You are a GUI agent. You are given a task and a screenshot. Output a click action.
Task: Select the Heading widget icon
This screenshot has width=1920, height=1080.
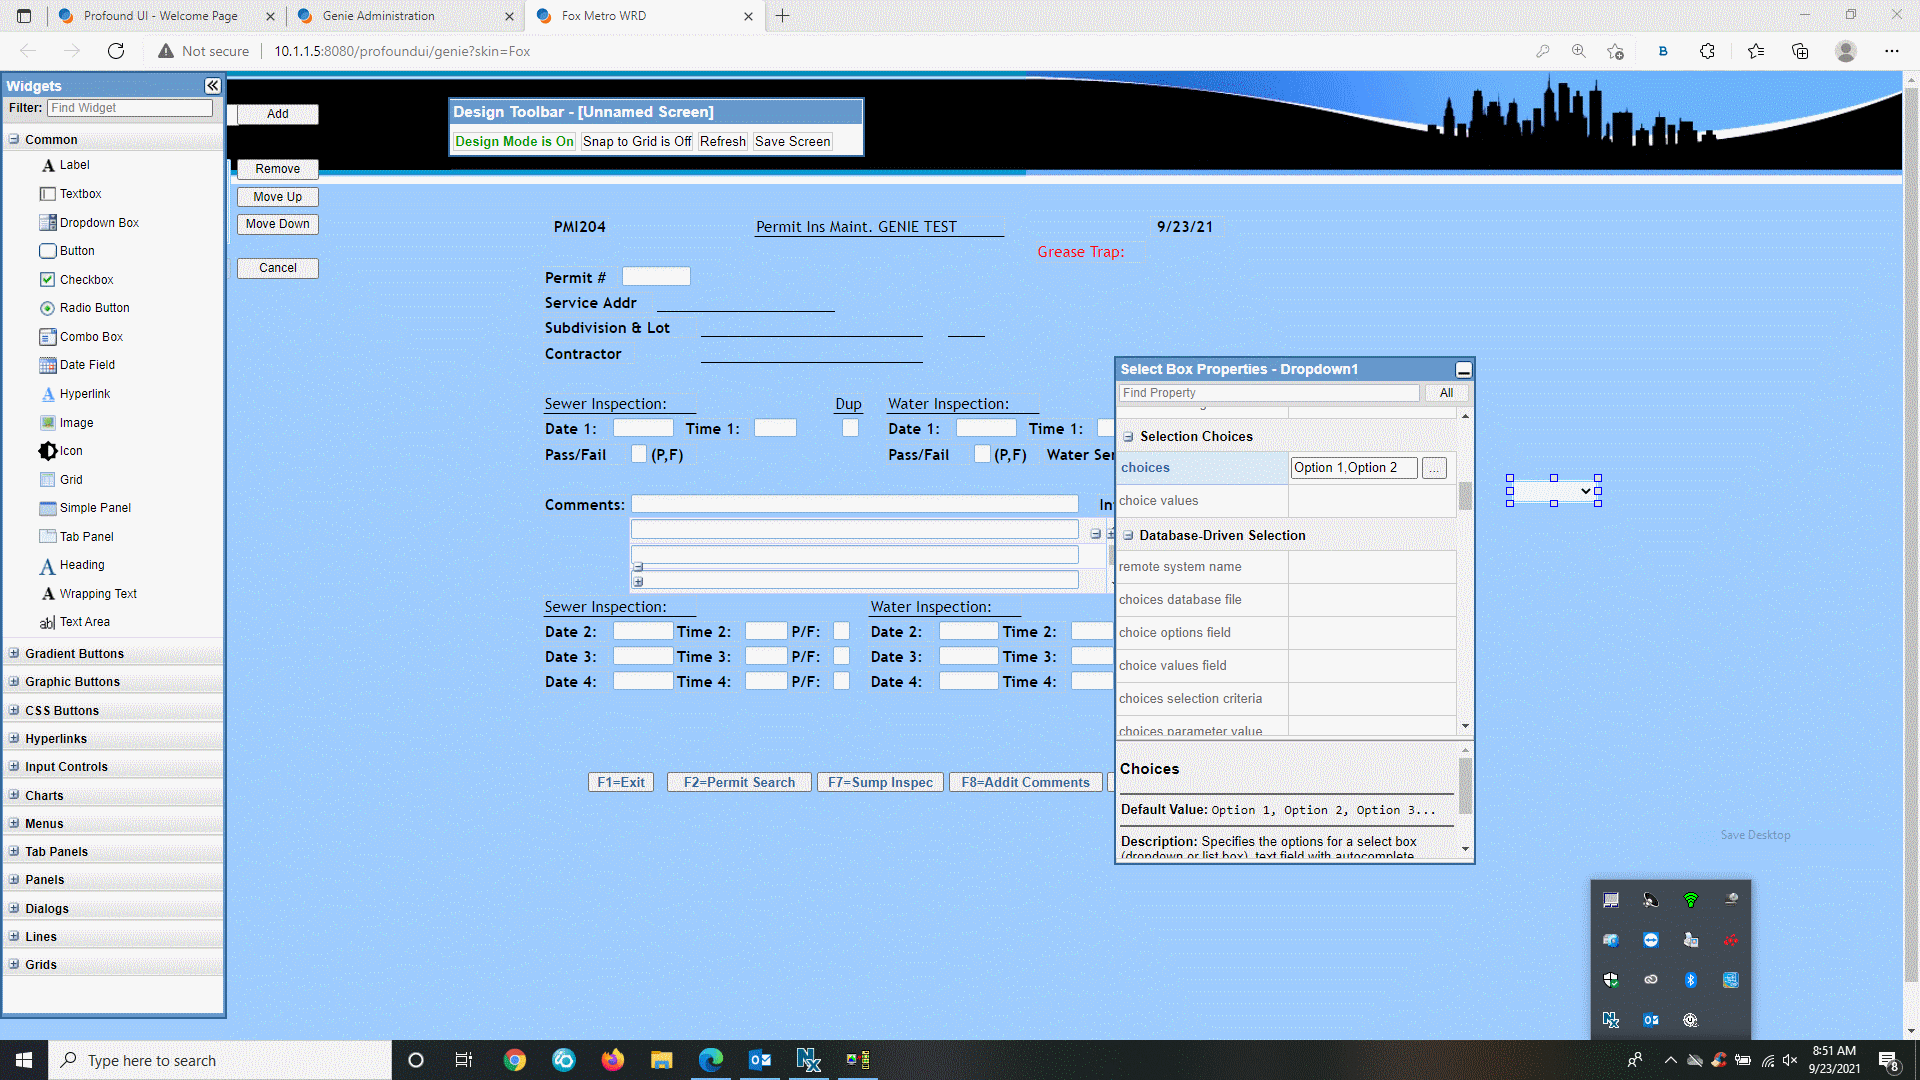(47, 564)
